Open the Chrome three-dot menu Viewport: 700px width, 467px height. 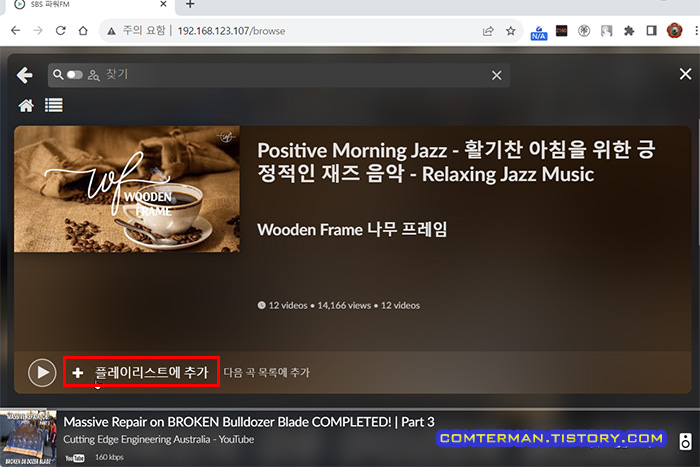696,30
